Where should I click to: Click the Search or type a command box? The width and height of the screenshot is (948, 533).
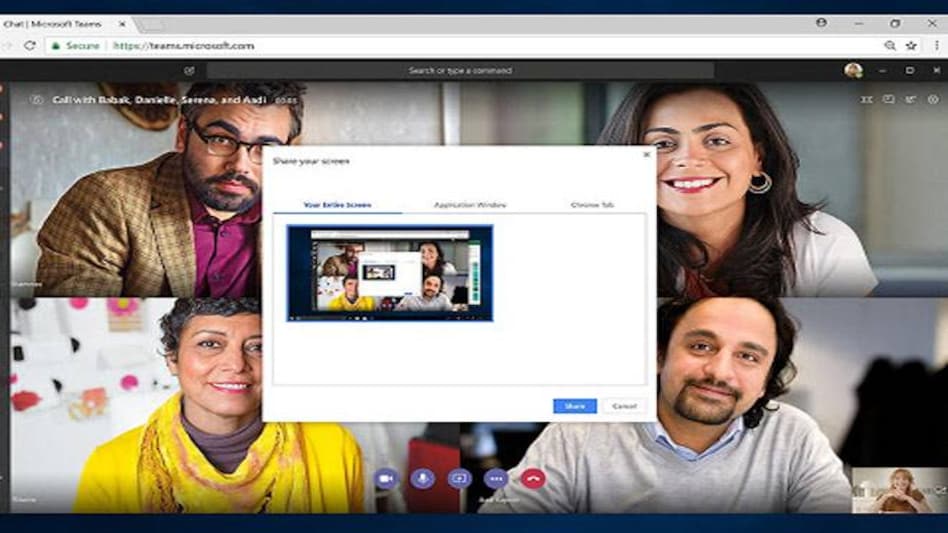point(460,71)
